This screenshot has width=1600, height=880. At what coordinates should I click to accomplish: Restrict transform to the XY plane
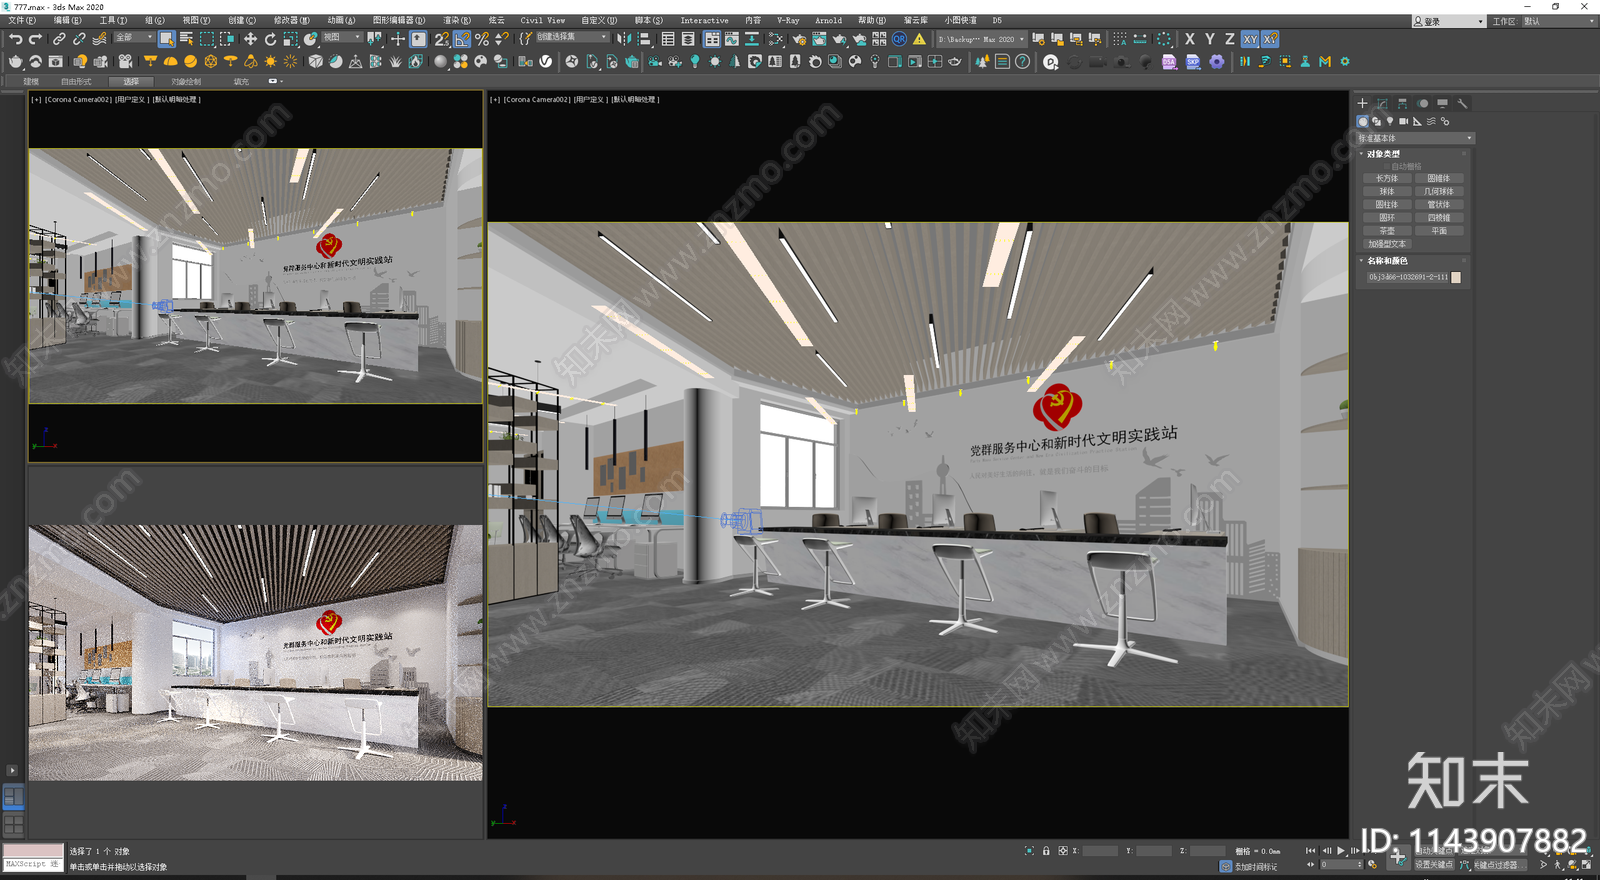click(x=1250, y=39)
